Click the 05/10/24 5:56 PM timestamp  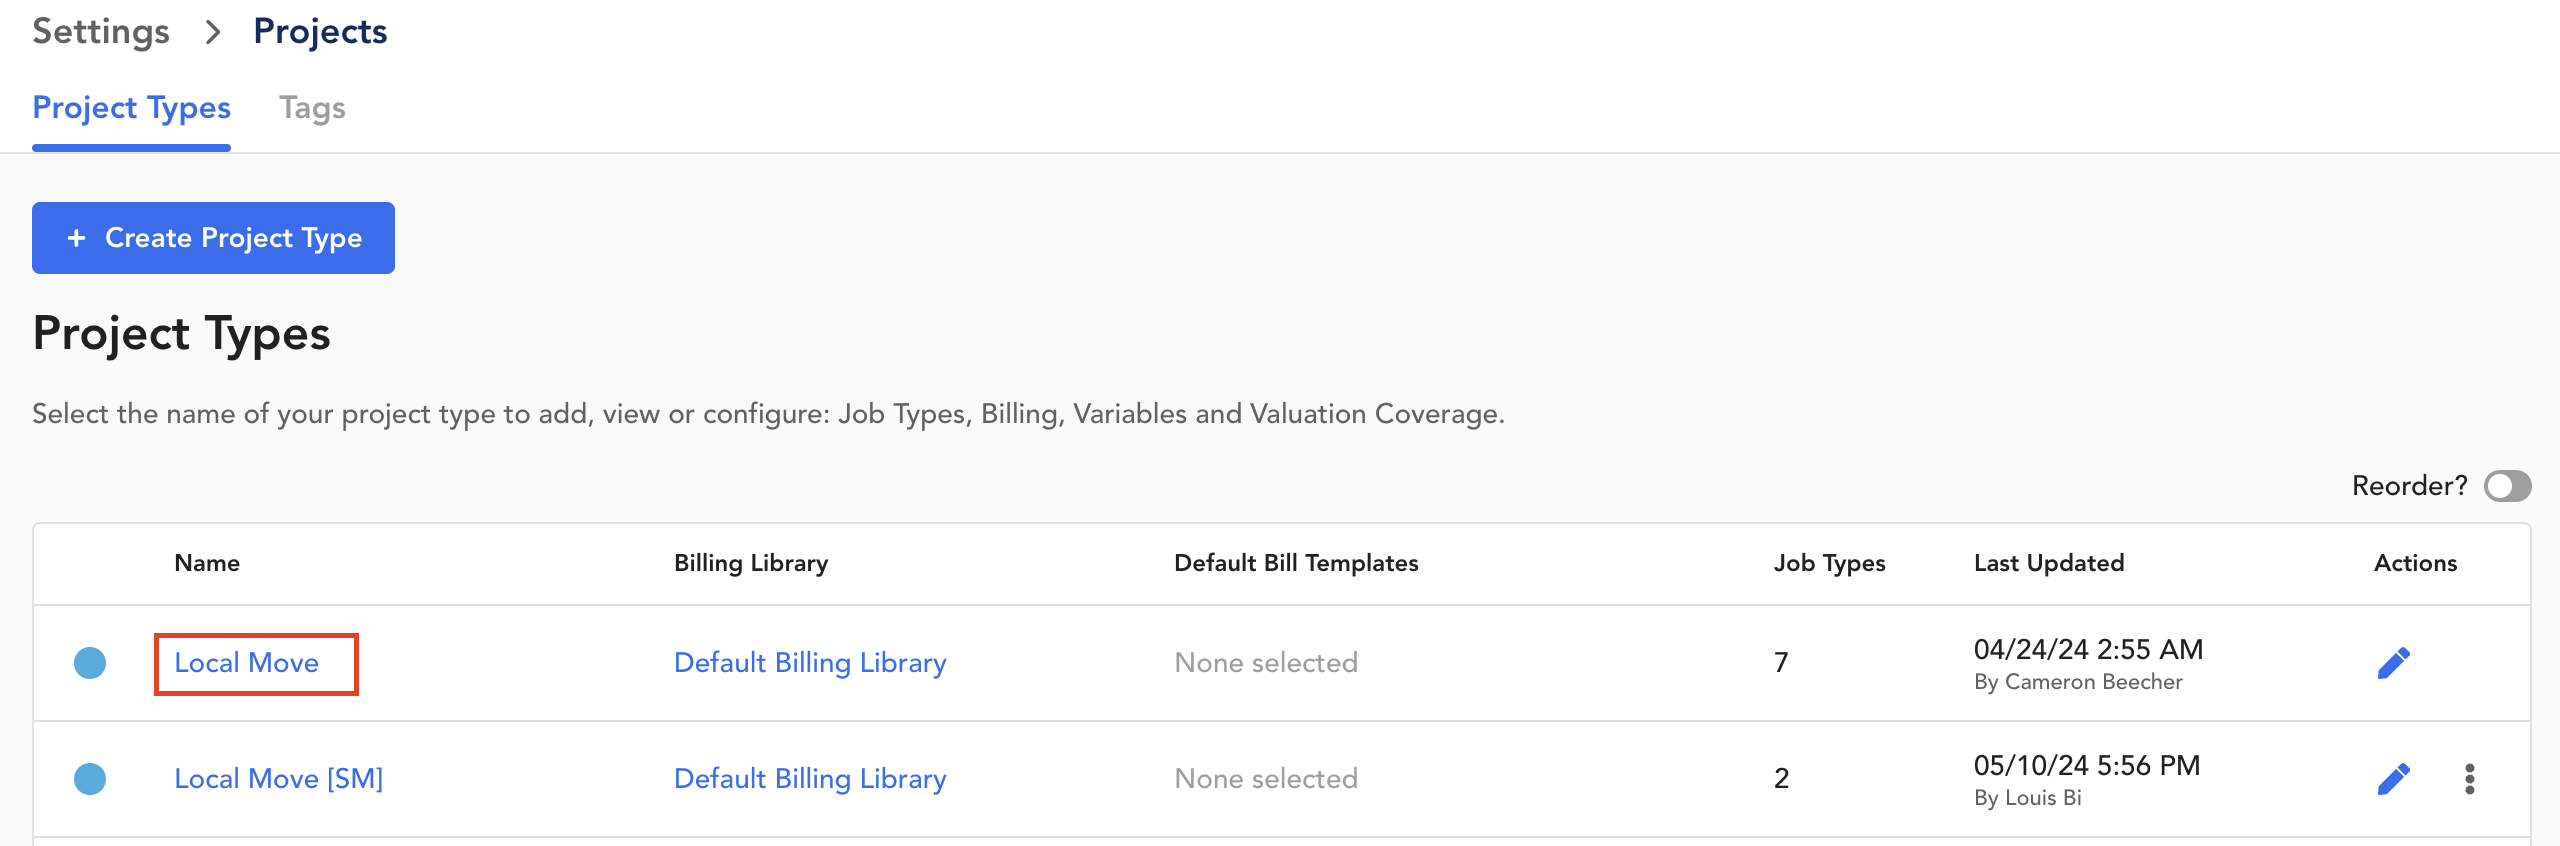click(x=2087, y=766)
